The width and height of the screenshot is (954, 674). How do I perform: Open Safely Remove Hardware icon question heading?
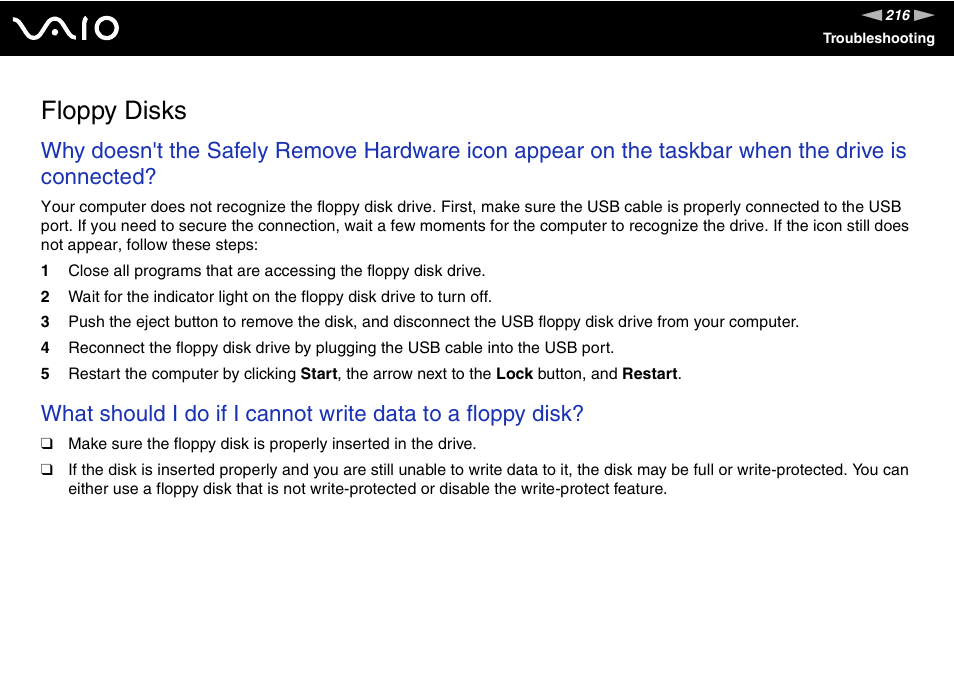(x=473, y=164)
